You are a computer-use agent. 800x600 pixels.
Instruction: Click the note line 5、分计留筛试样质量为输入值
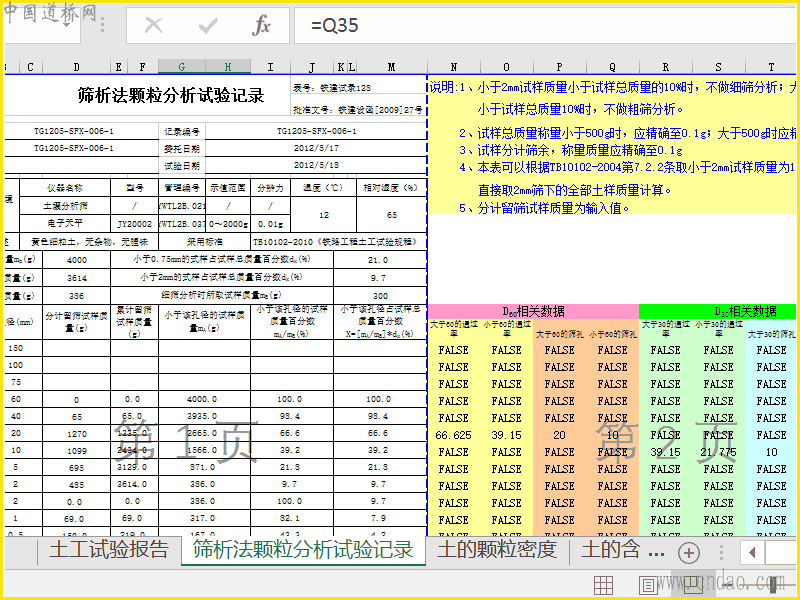(544, 208)
